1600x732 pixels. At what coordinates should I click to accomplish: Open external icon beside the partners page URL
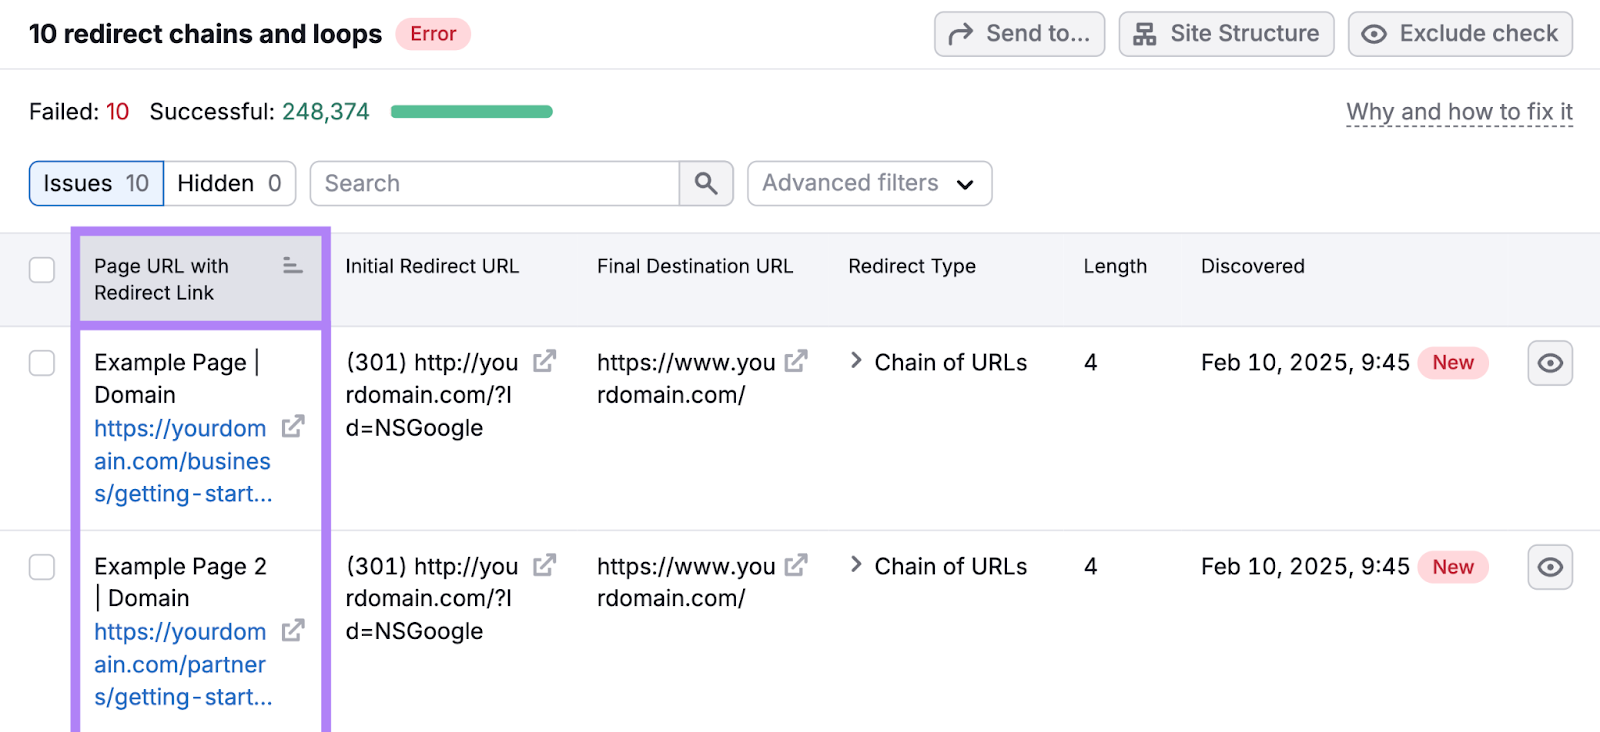293,631
